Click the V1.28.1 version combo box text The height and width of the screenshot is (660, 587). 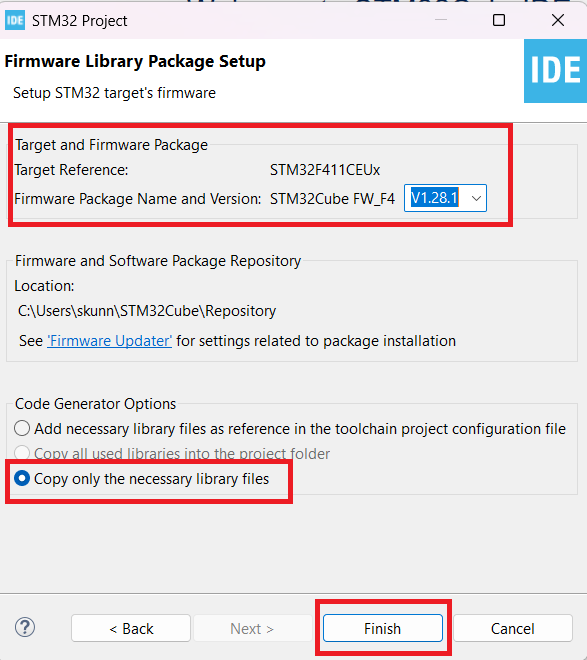tap(434, 198)
